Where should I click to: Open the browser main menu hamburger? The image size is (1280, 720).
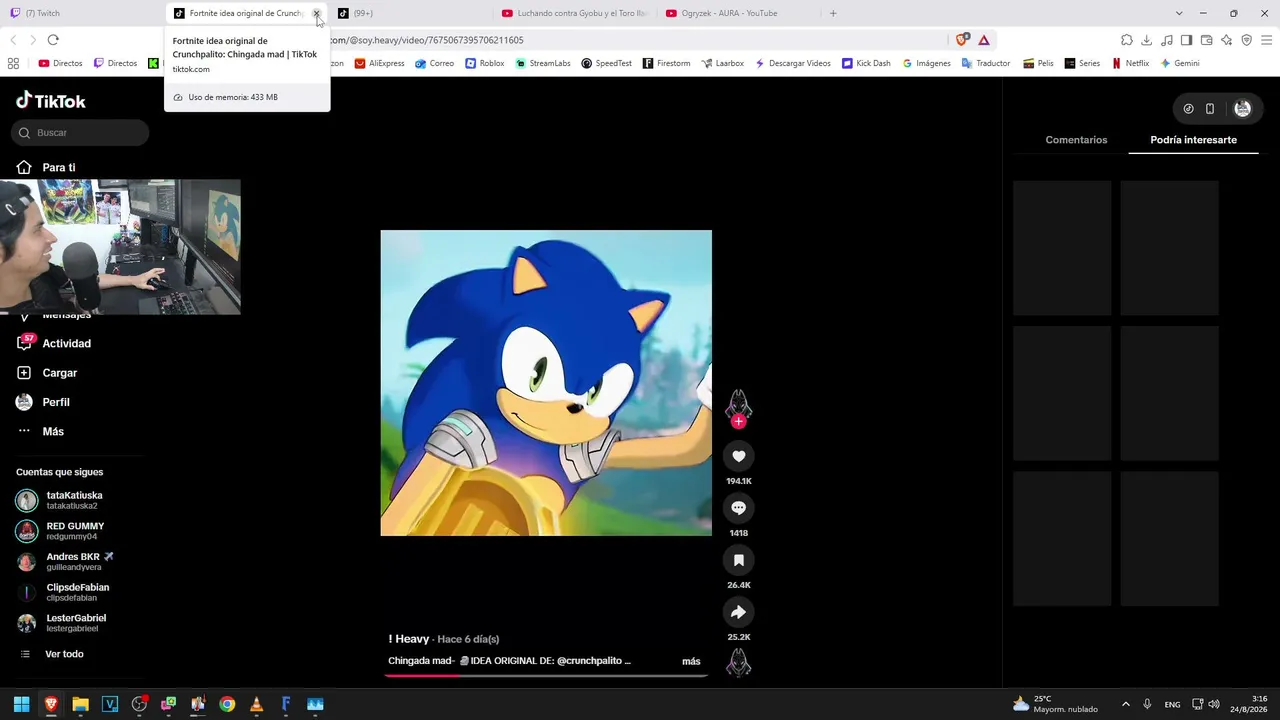coord(1266,40)
